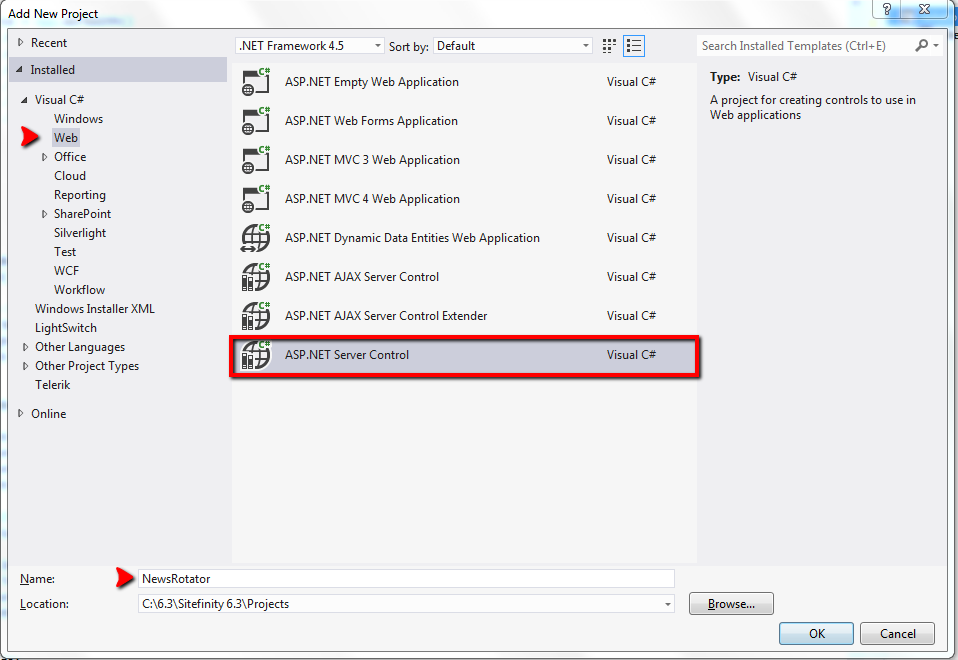This screenshot has width=958, height=660.
Task: Expand the Other Project Types node
Action: [x=25, y=366]
